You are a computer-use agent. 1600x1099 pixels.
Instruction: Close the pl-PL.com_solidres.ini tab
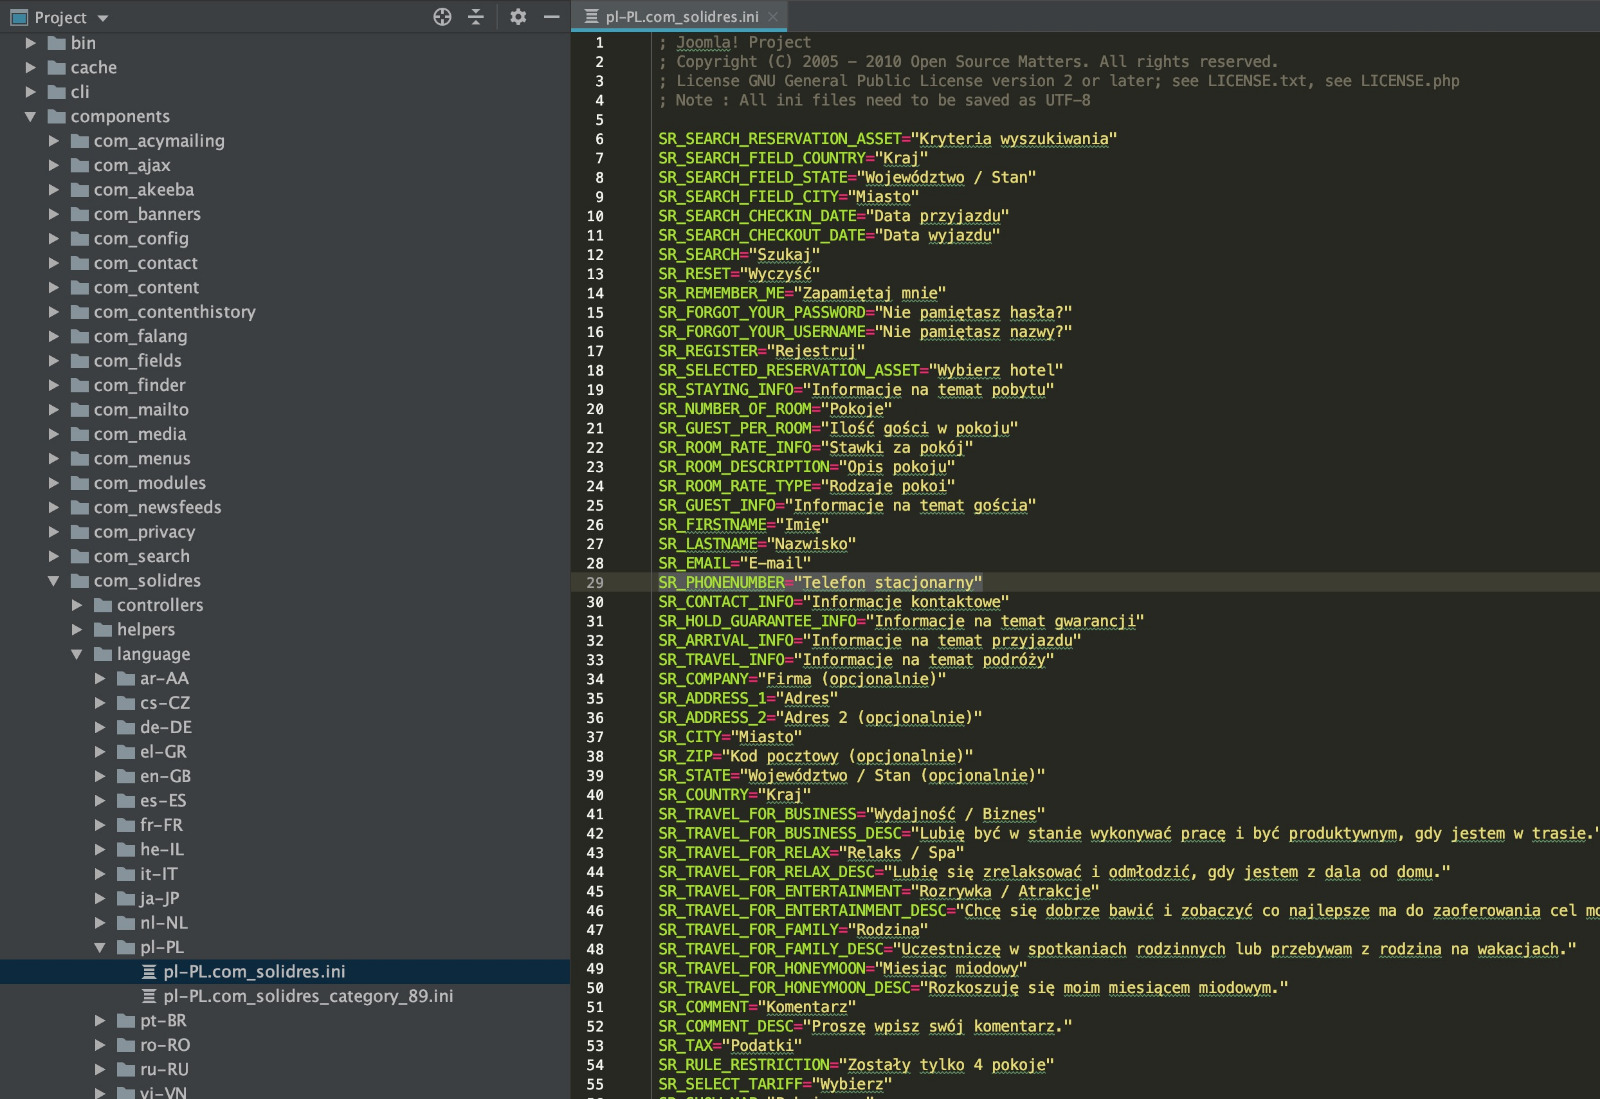773,17
